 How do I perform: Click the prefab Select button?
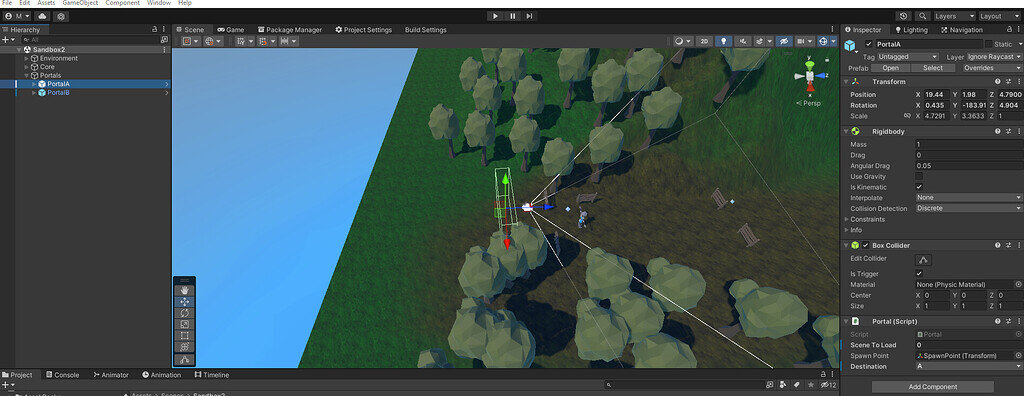tap(933, 68)
